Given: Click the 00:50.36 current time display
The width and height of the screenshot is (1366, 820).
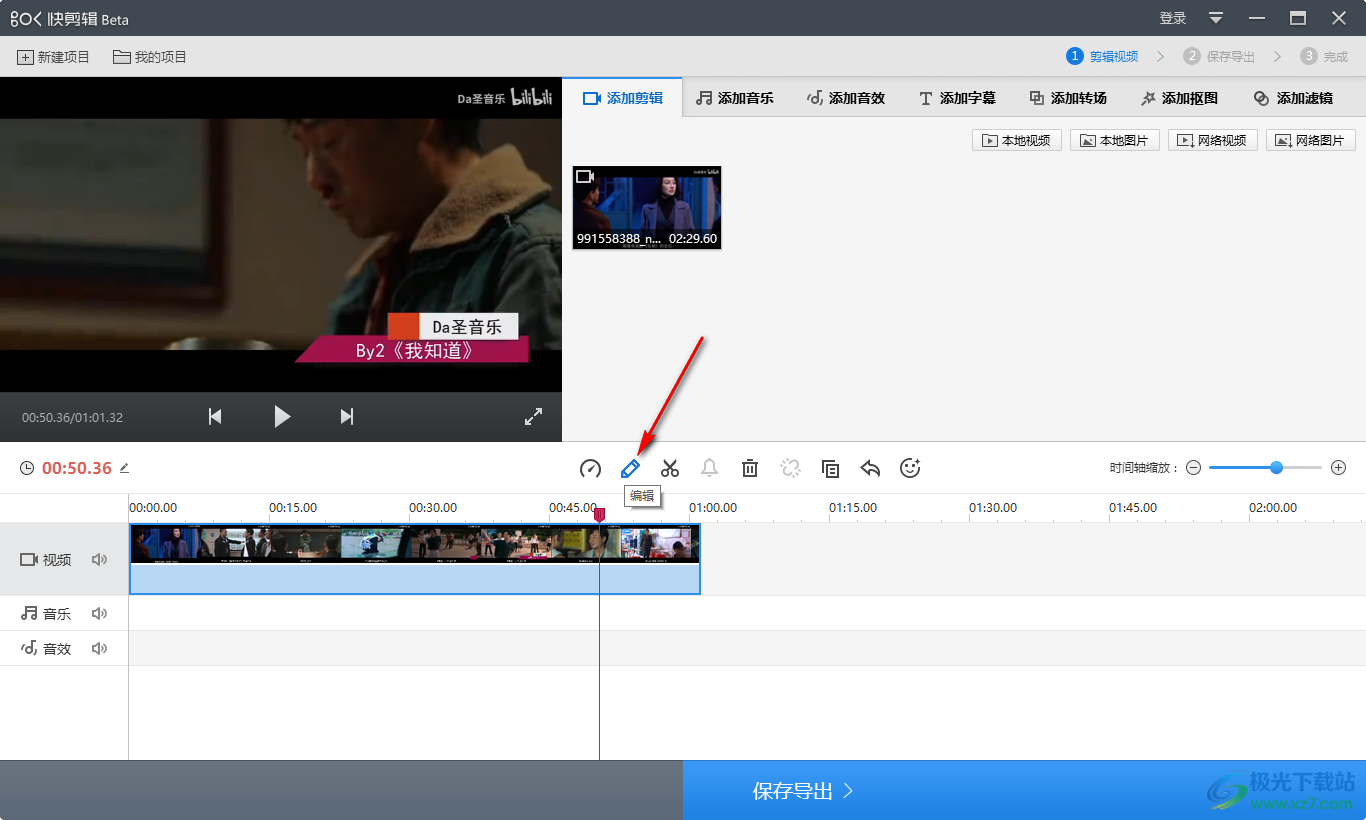Looking at the screenshot, I should click(77, 468).
